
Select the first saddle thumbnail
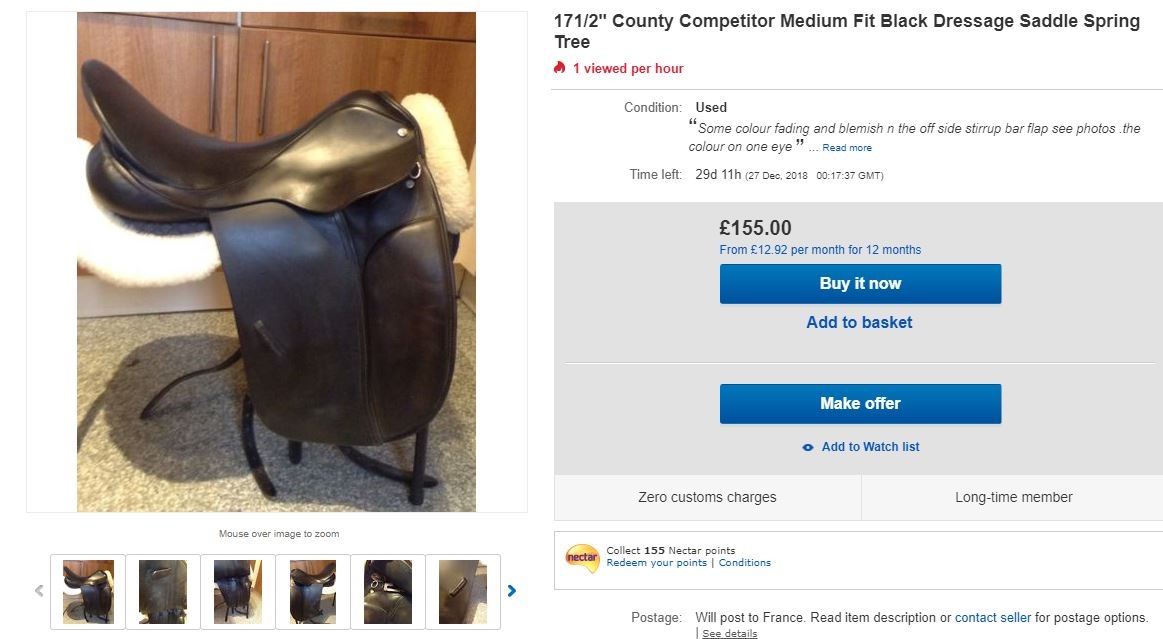click(88, 592)
